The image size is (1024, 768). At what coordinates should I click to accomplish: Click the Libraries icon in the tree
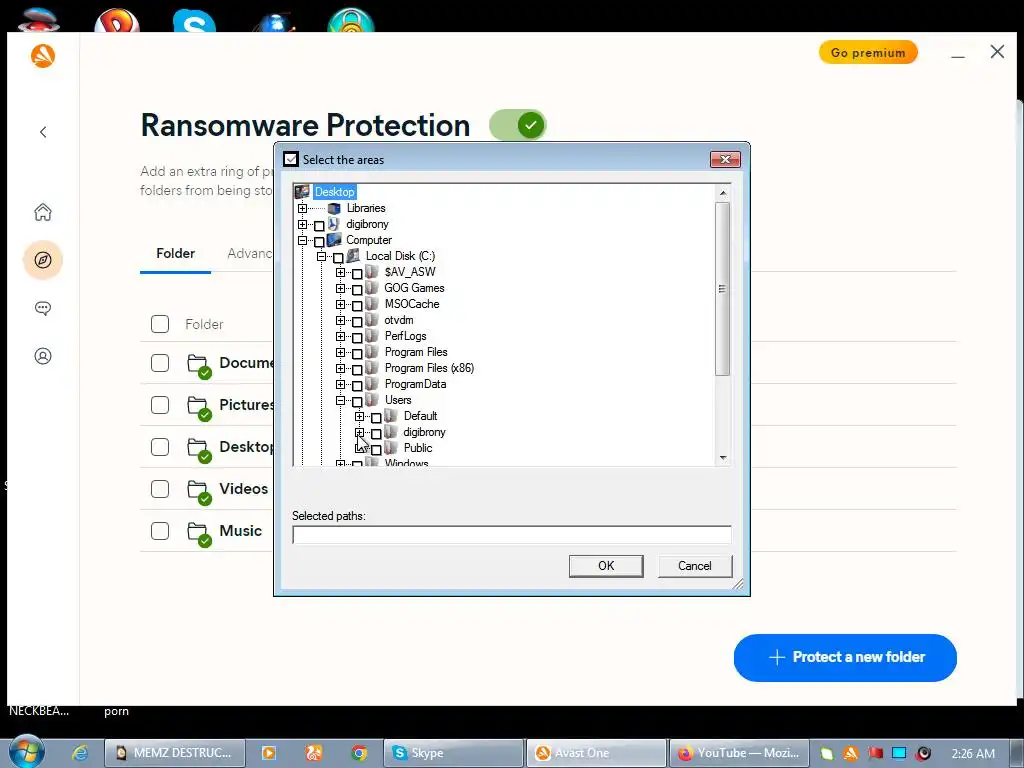[334, 208]
